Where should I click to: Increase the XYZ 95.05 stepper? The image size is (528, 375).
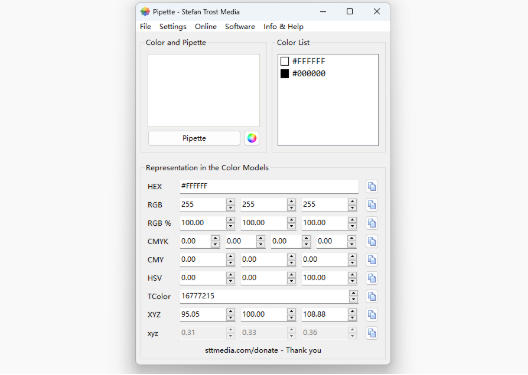(230, 311)
